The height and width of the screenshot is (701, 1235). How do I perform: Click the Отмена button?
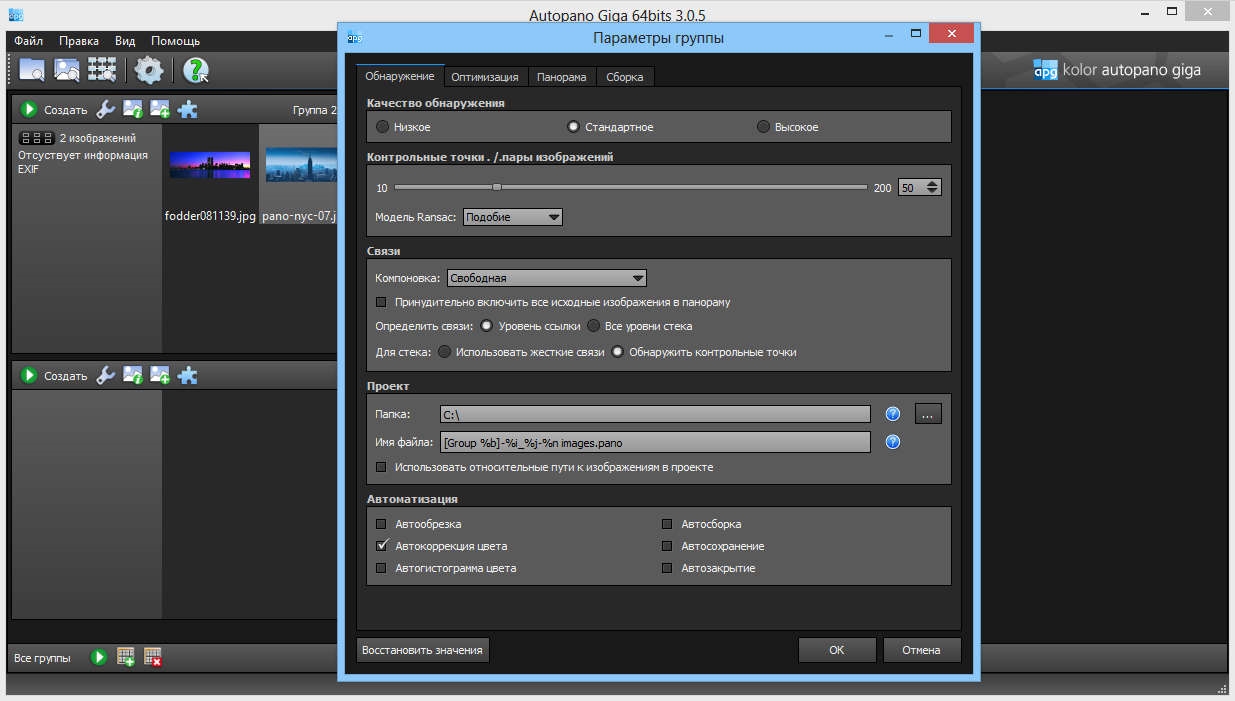pos(921,650)
